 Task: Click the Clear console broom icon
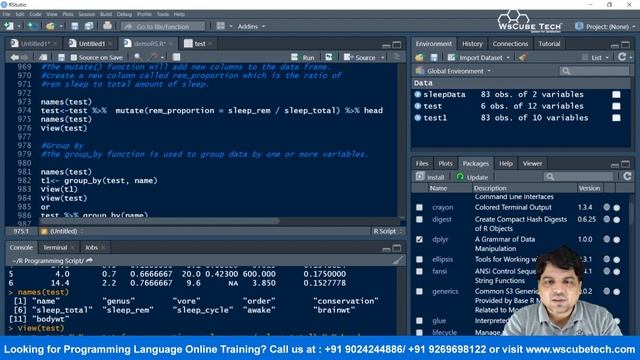click(x=398, y=260)
